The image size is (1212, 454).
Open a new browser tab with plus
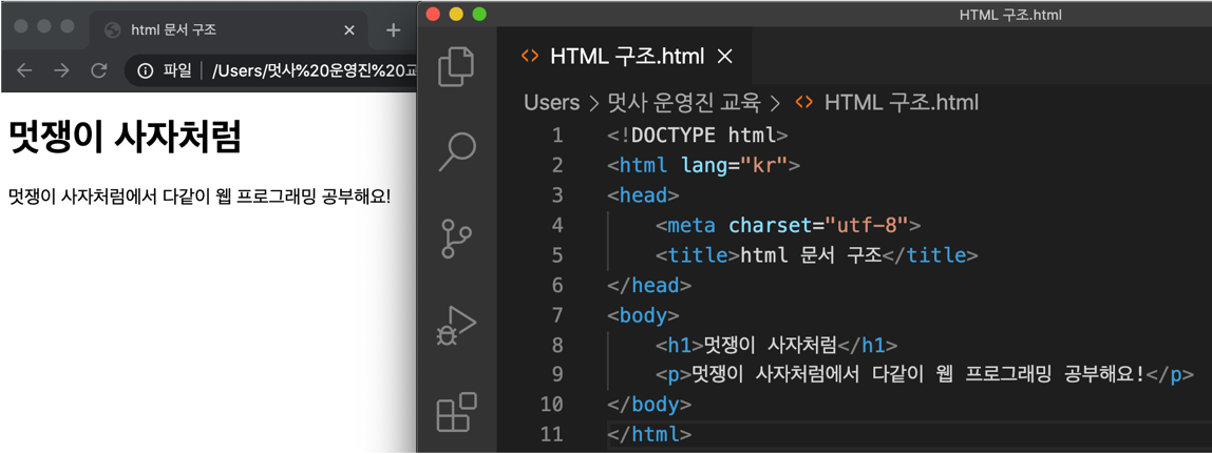[393, 30]
